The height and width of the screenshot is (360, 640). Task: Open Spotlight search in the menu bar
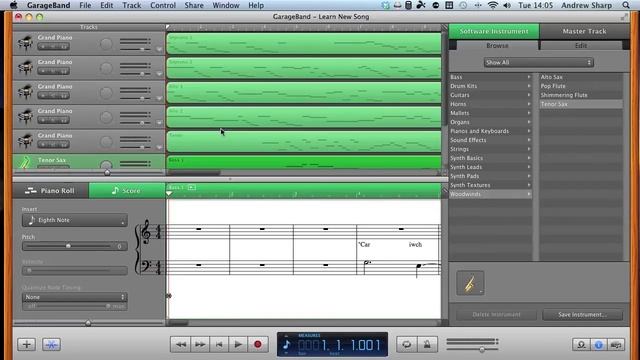pyautogui.click(x=626, y=5)
